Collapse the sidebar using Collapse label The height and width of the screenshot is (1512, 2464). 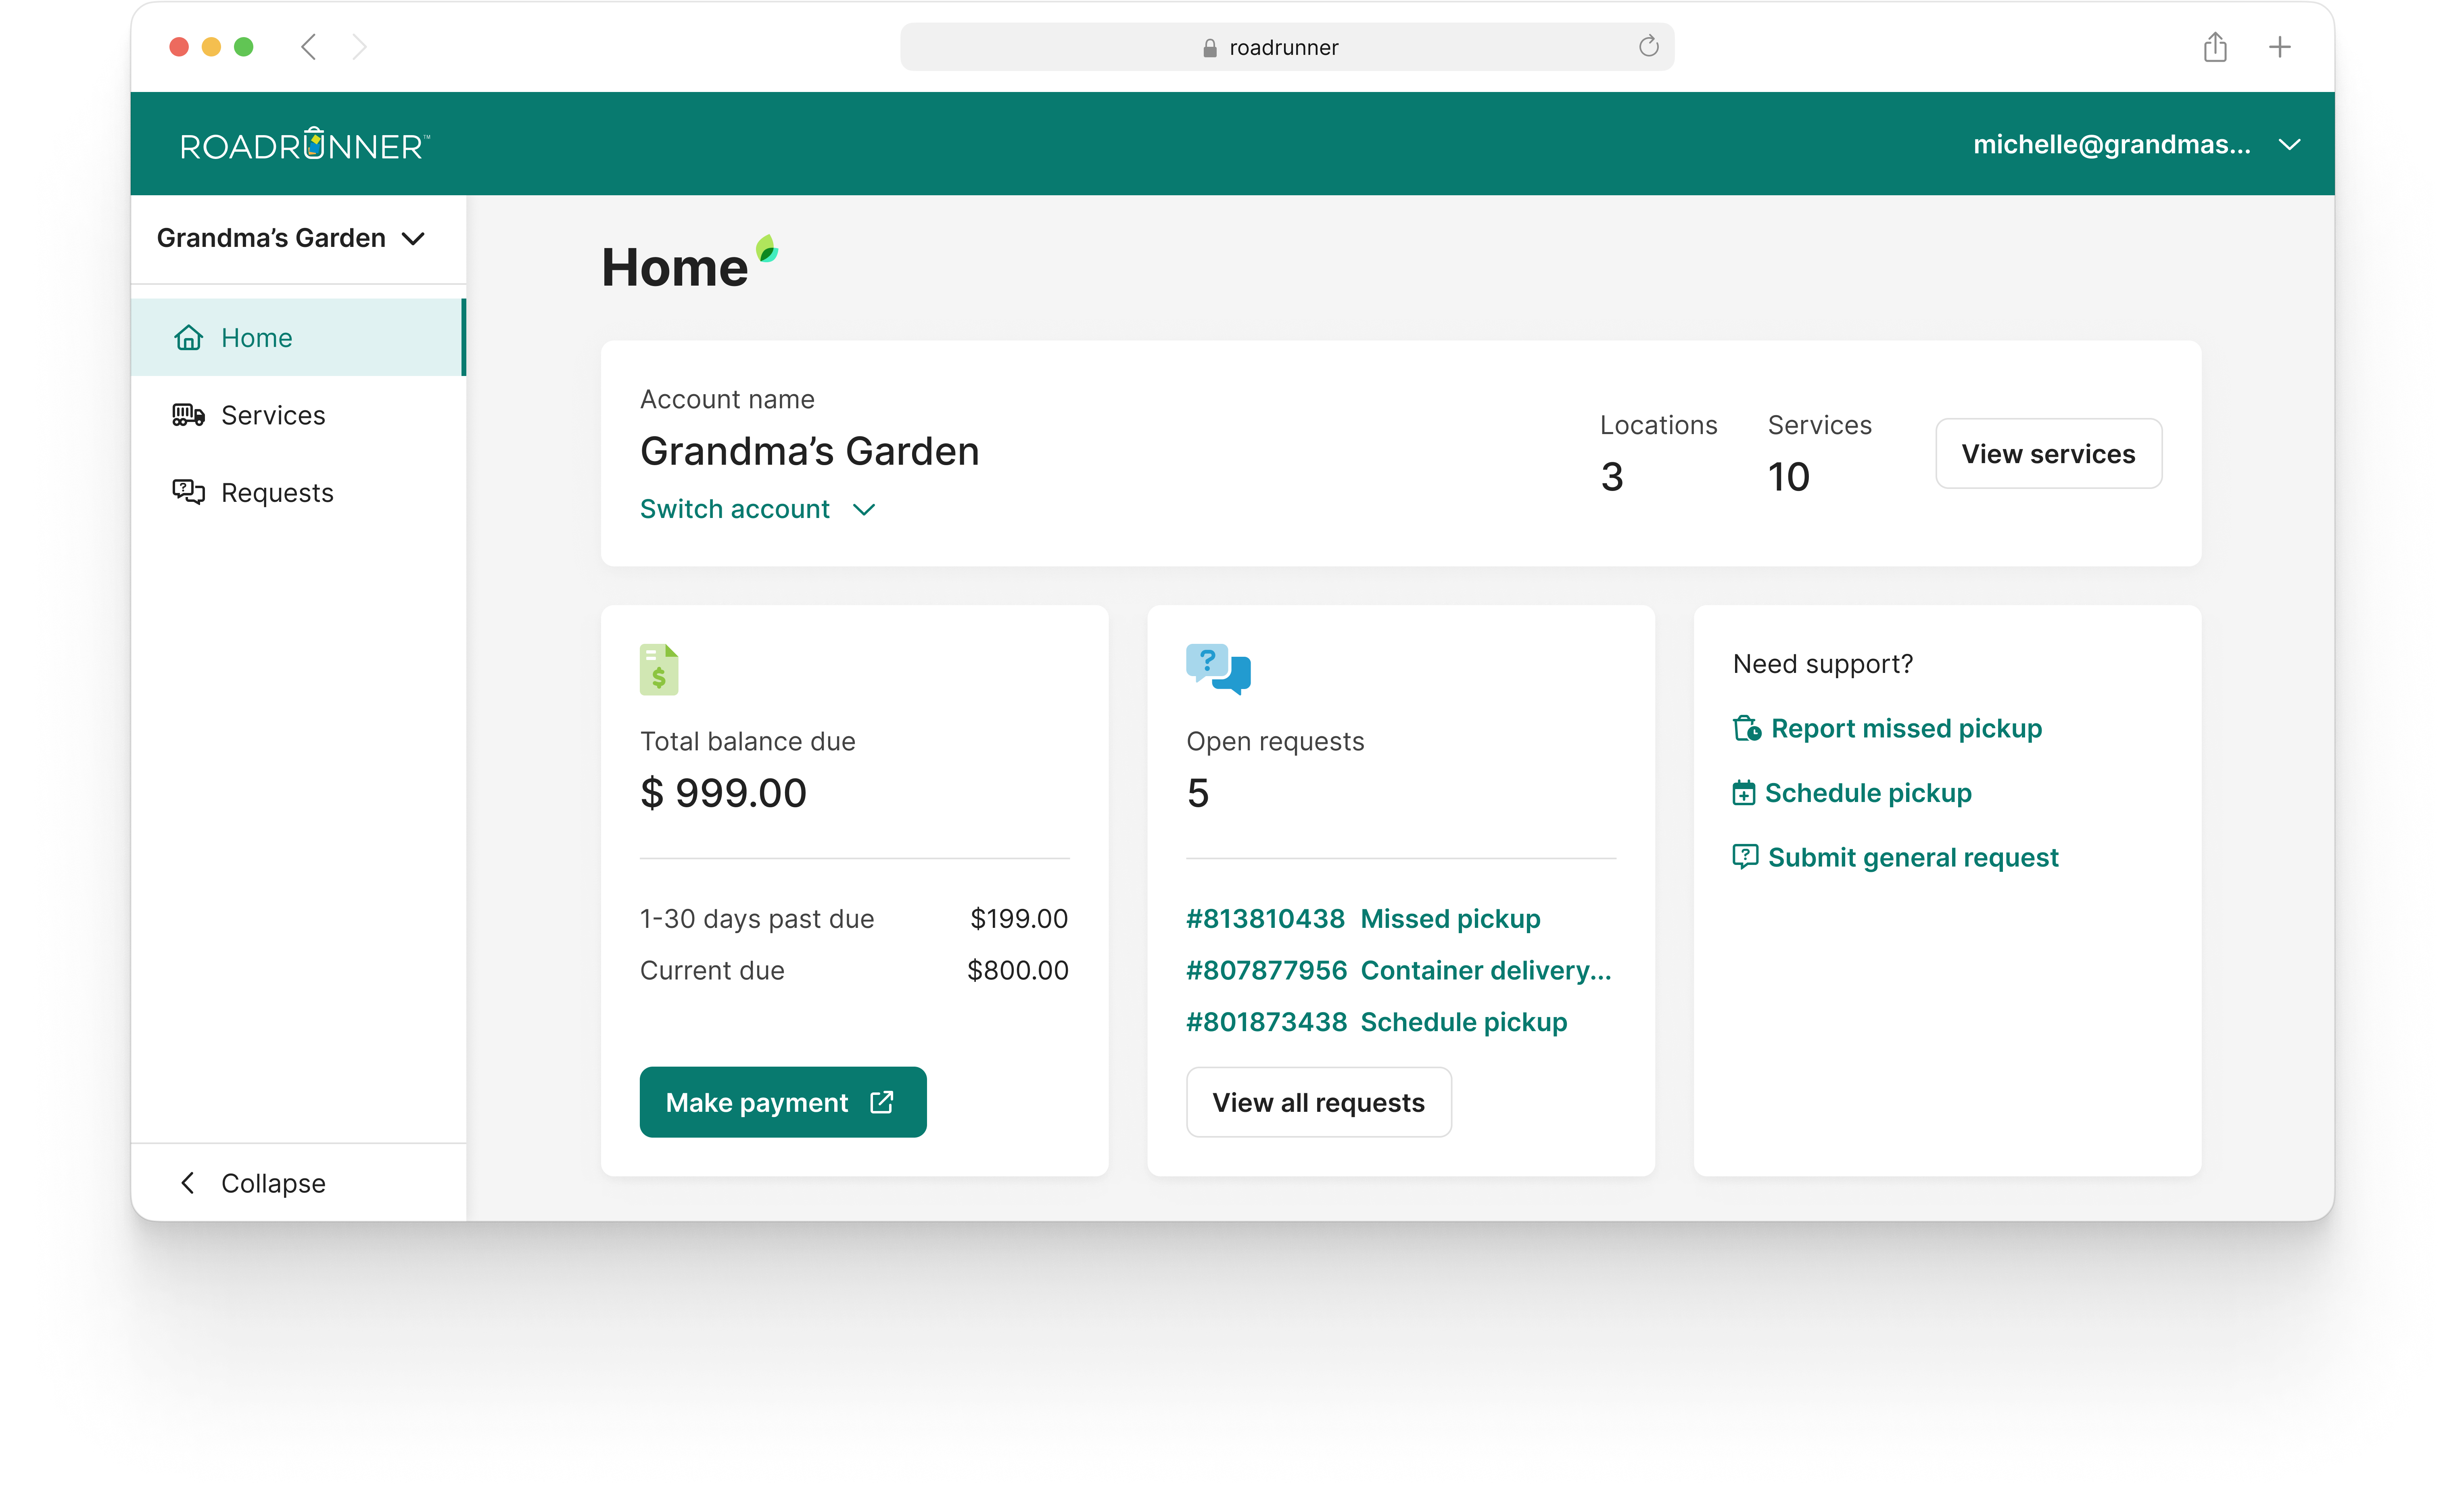(273, 1183)
